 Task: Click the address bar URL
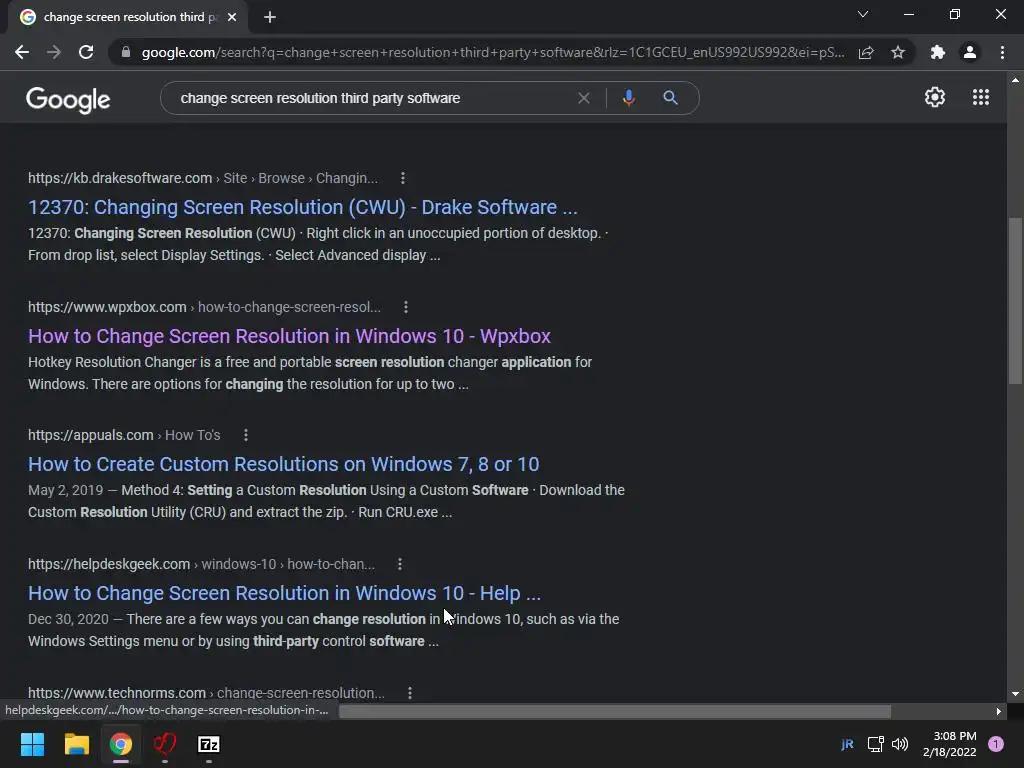492,52
